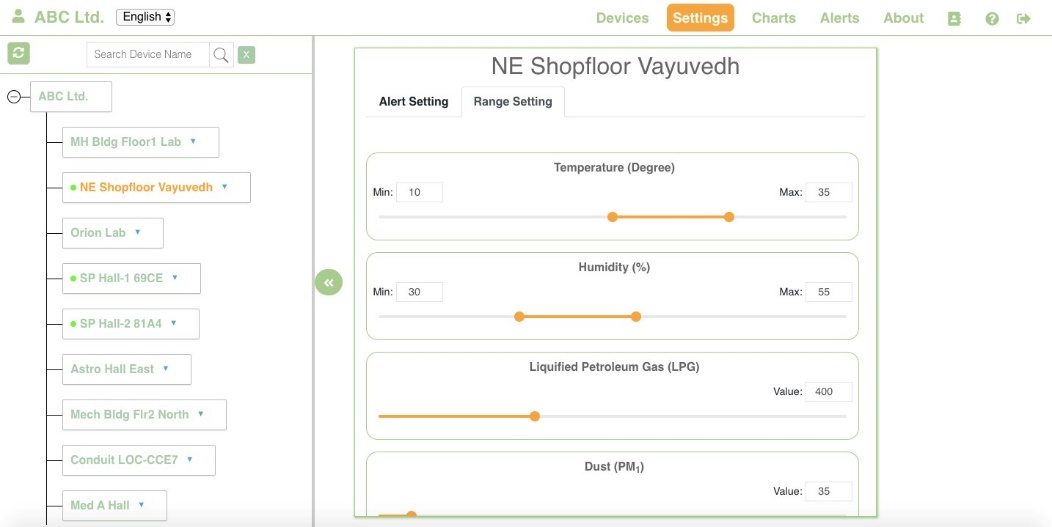Click the search magnifier icon
This screenshot has height=527, width=1052.
(221, 55)
